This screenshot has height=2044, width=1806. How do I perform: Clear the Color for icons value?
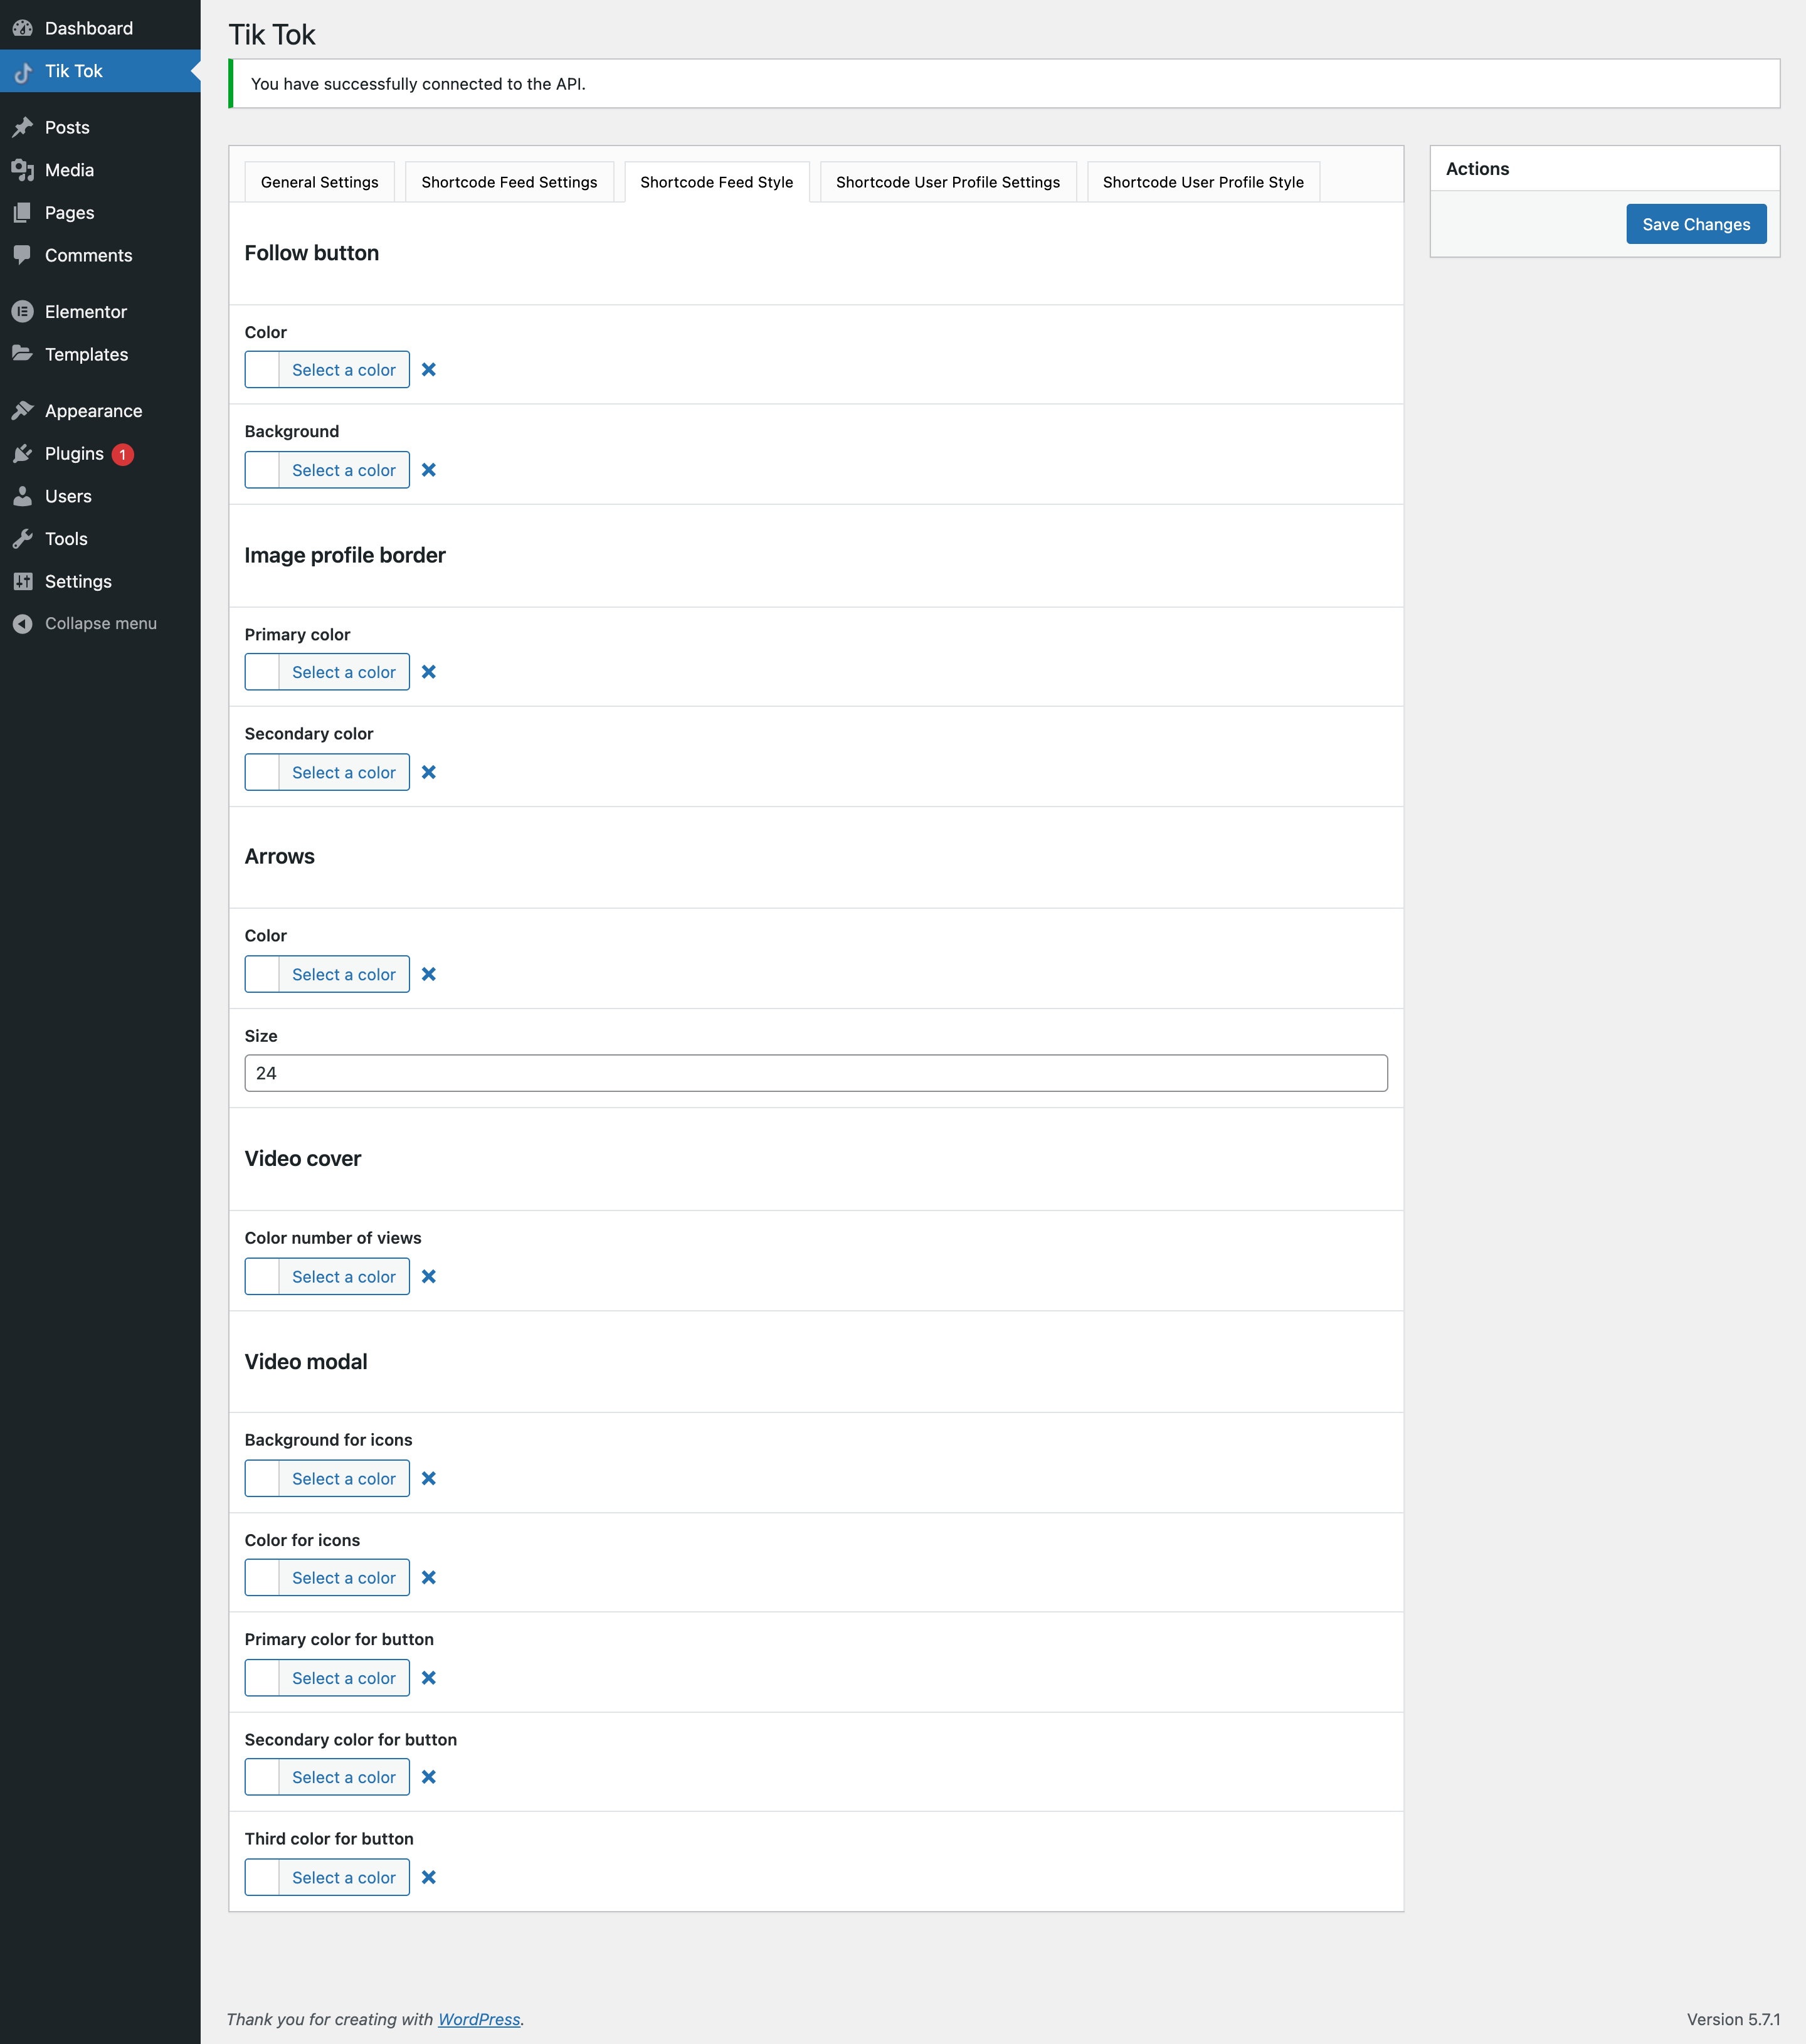point(429,1577)
